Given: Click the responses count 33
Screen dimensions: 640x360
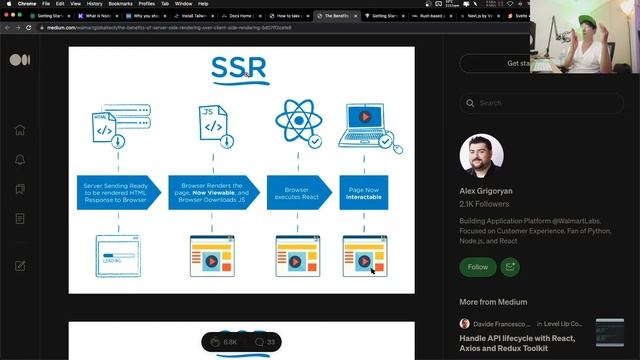Looking at the screenshot, I should [271, 342].
